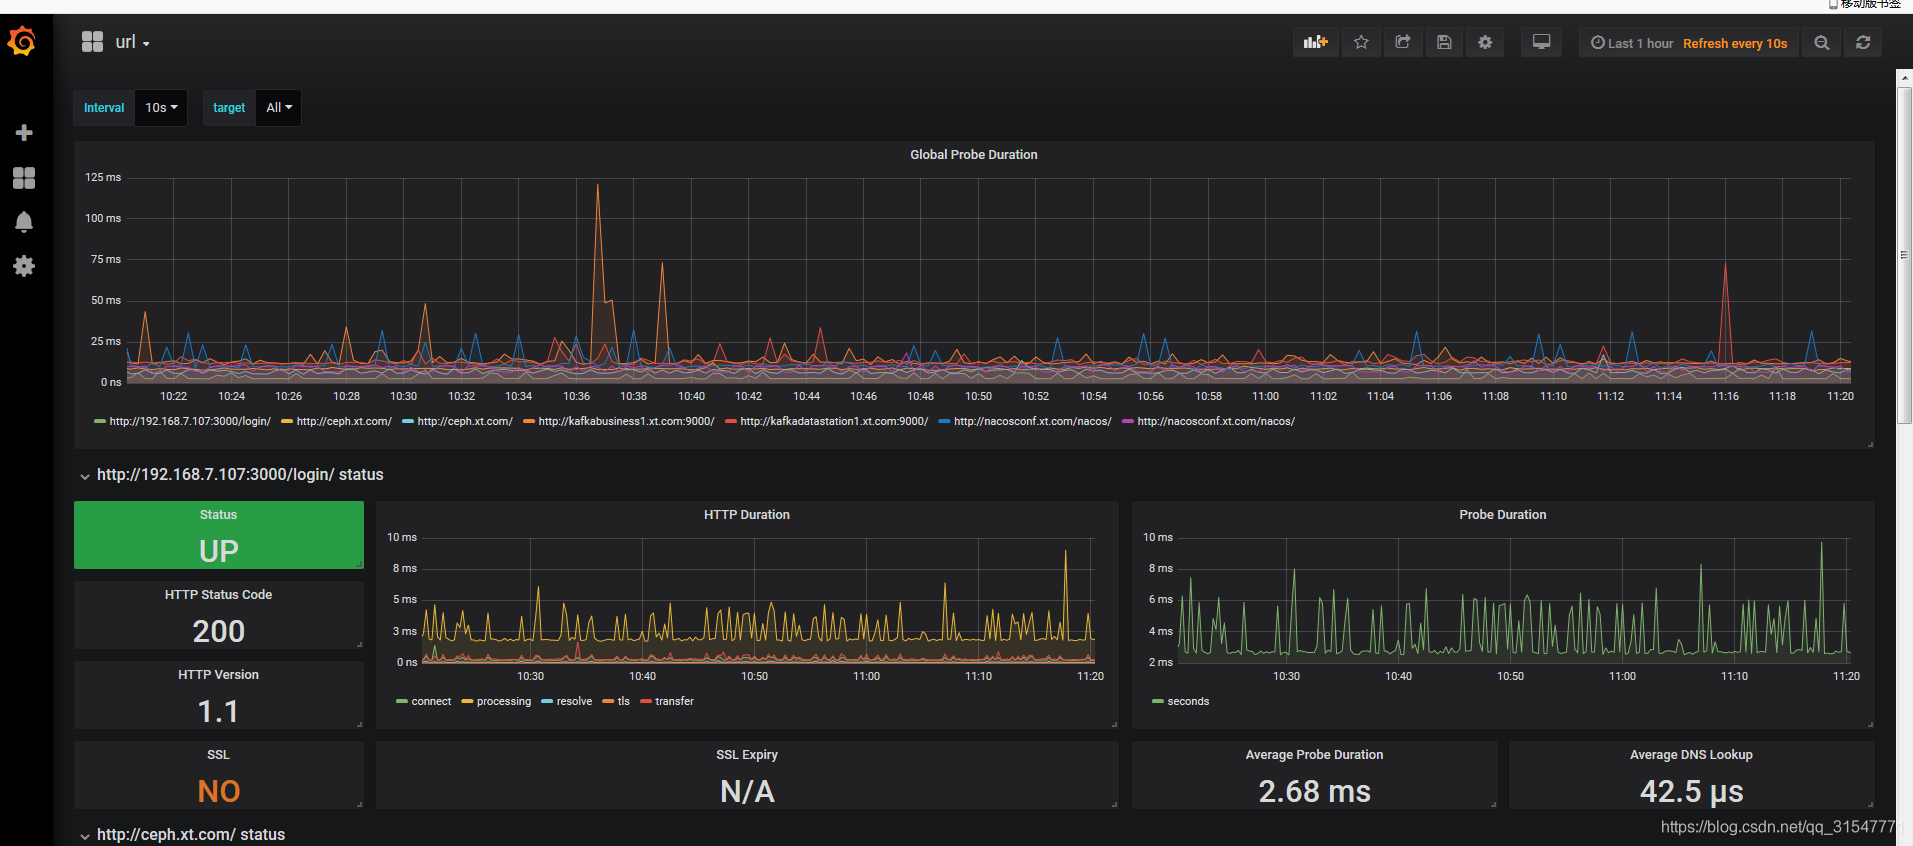This screenshot has width=1913, height=846.
Task: Toggle the transfer series in legend
Action: tap(674, 701)
